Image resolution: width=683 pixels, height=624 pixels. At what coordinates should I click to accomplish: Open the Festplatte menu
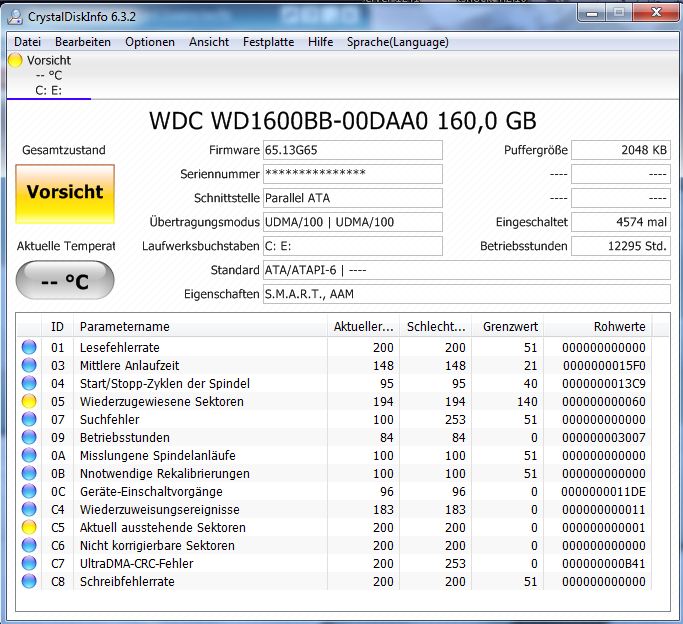point(268,42)
